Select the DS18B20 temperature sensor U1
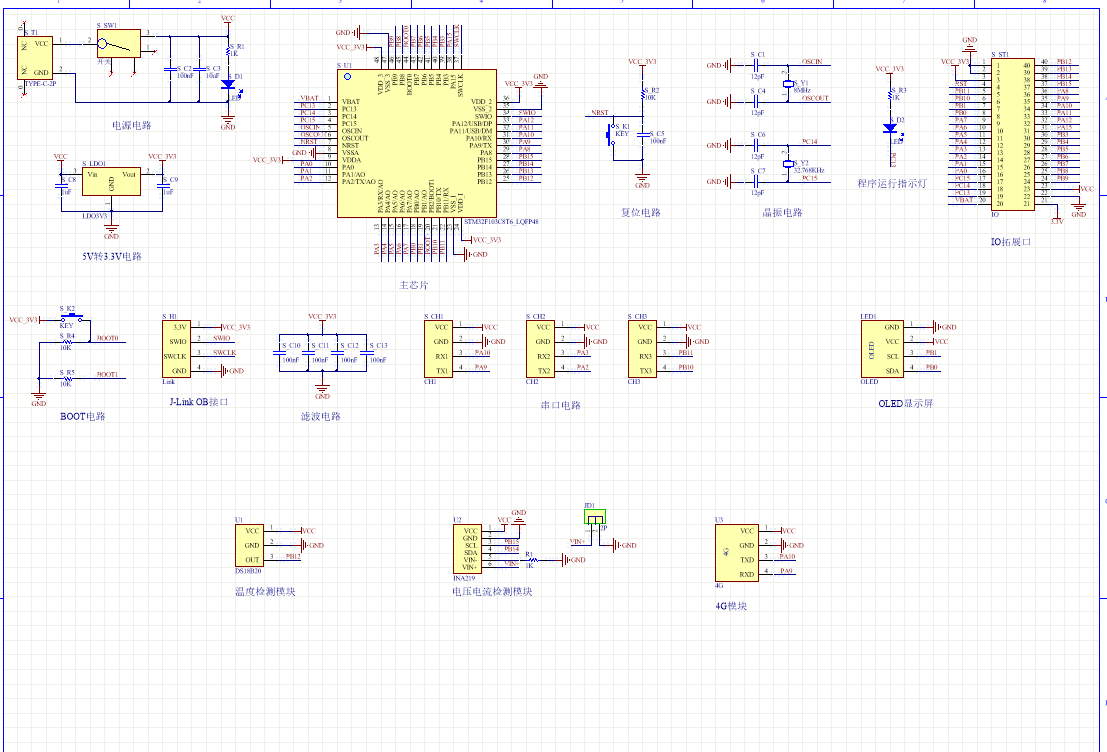This screenshot has height=752, width=1107. point(249,545)
